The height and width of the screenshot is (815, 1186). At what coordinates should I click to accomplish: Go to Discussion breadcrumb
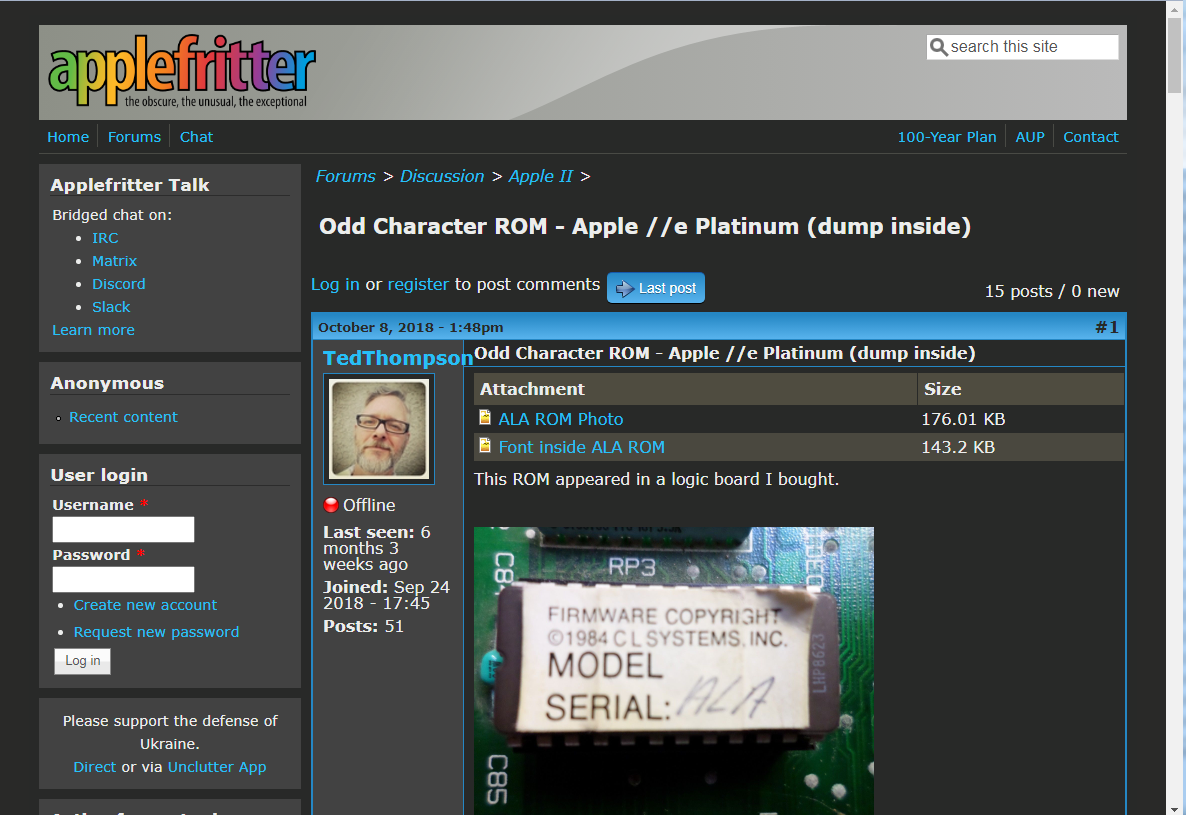tap(442, 176)
